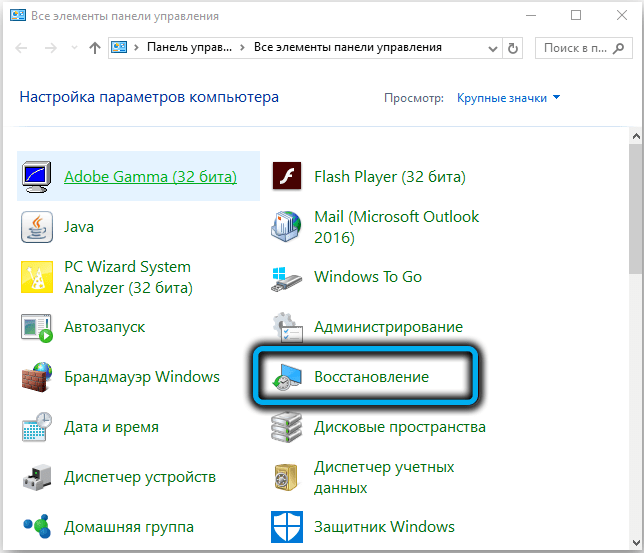
Task: Click the Все элементы панели управления breadcrumb
Action: point(347,47)
